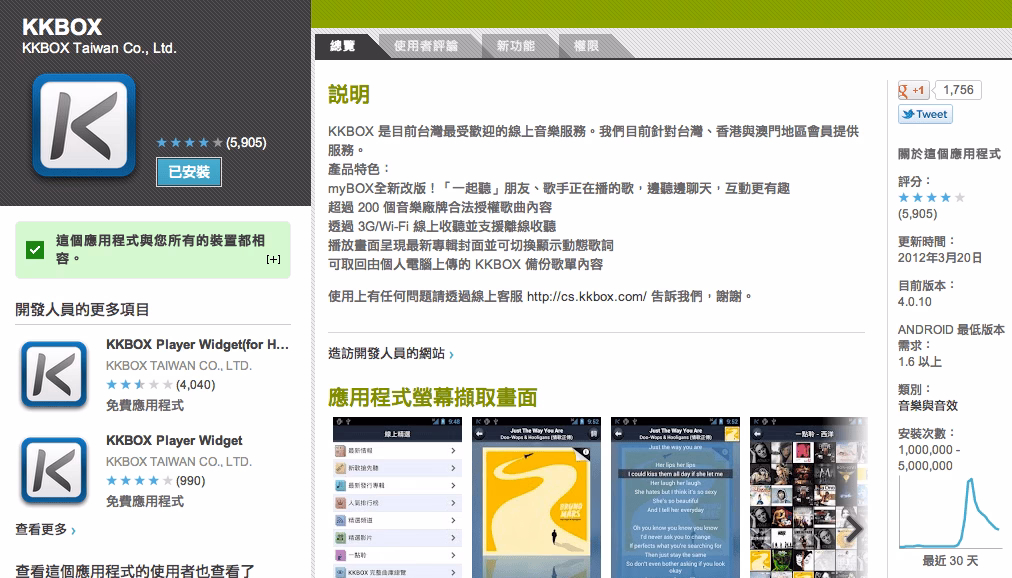Click the Tweet button

click(x=925, y=114)
